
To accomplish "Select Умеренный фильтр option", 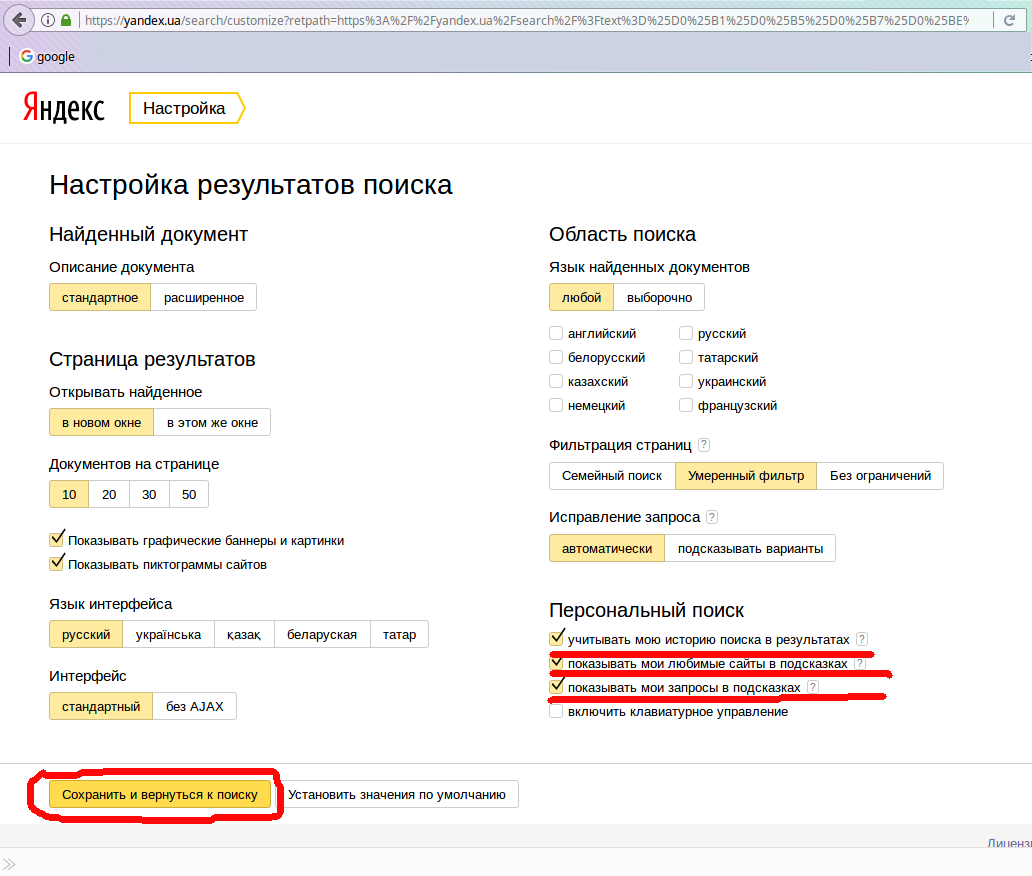I will click(746, 476).
